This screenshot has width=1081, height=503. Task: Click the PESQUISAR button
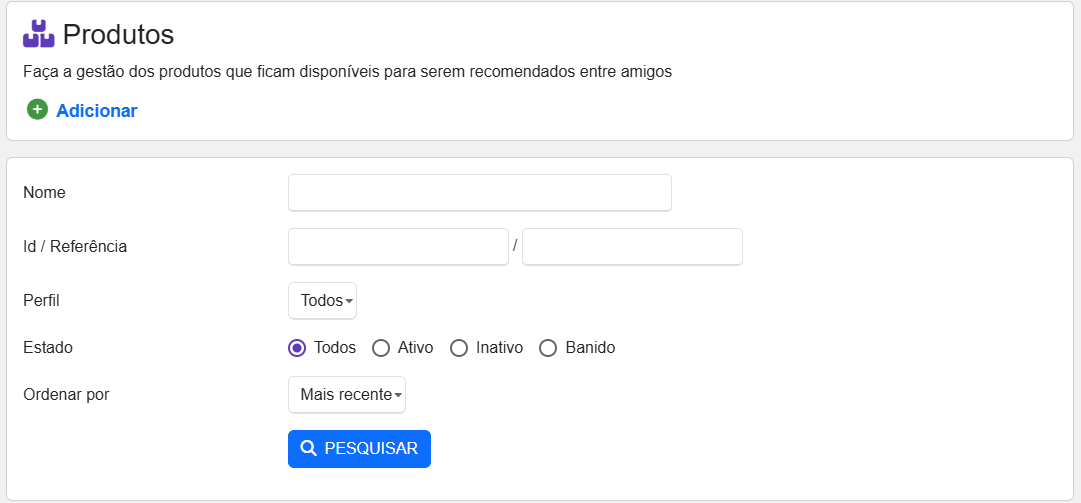coord(359,449)
